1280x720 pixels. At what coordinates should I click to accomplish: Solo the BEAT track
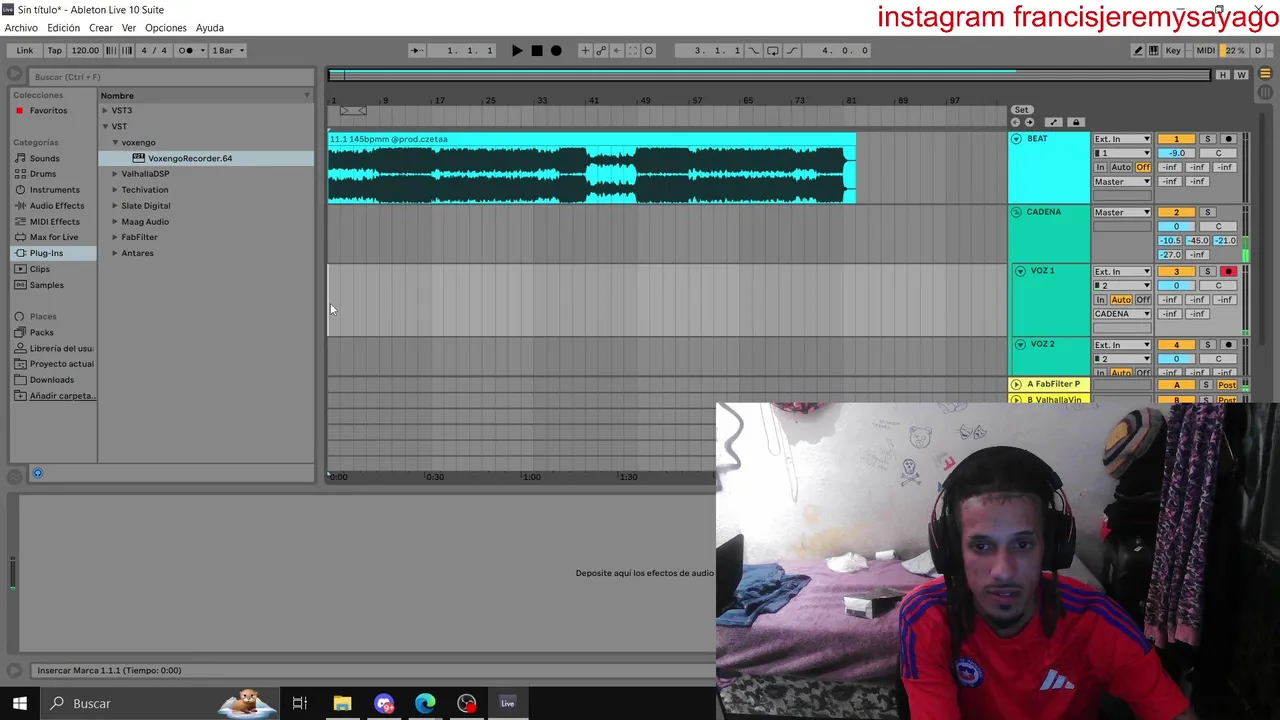click(x=1207, y=139)
